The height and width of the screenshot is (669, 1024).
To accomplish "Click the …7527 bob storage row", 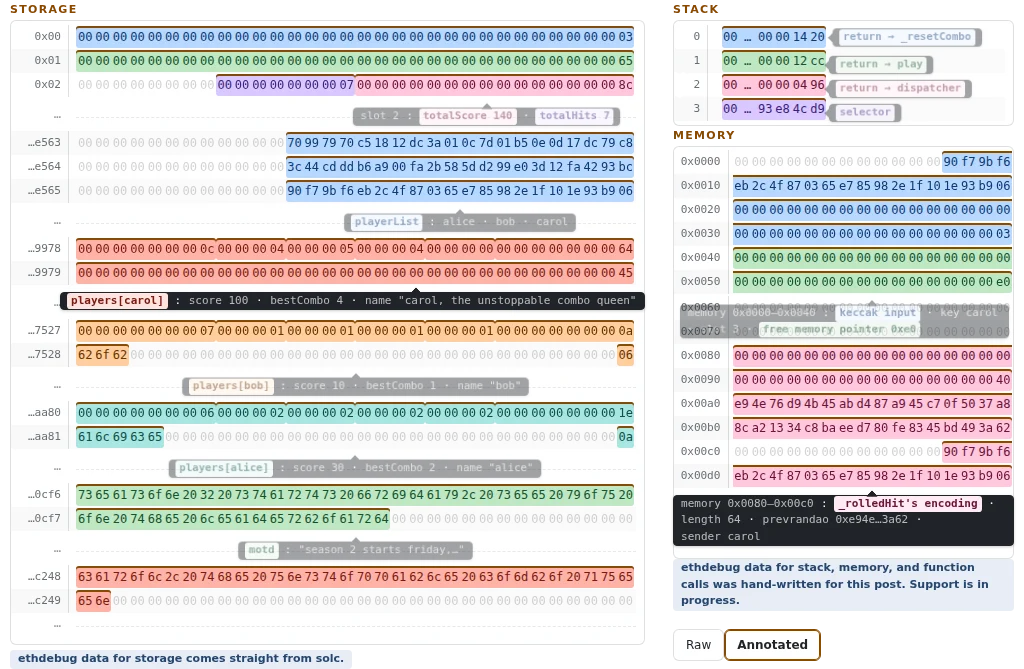I will (355, 331).
